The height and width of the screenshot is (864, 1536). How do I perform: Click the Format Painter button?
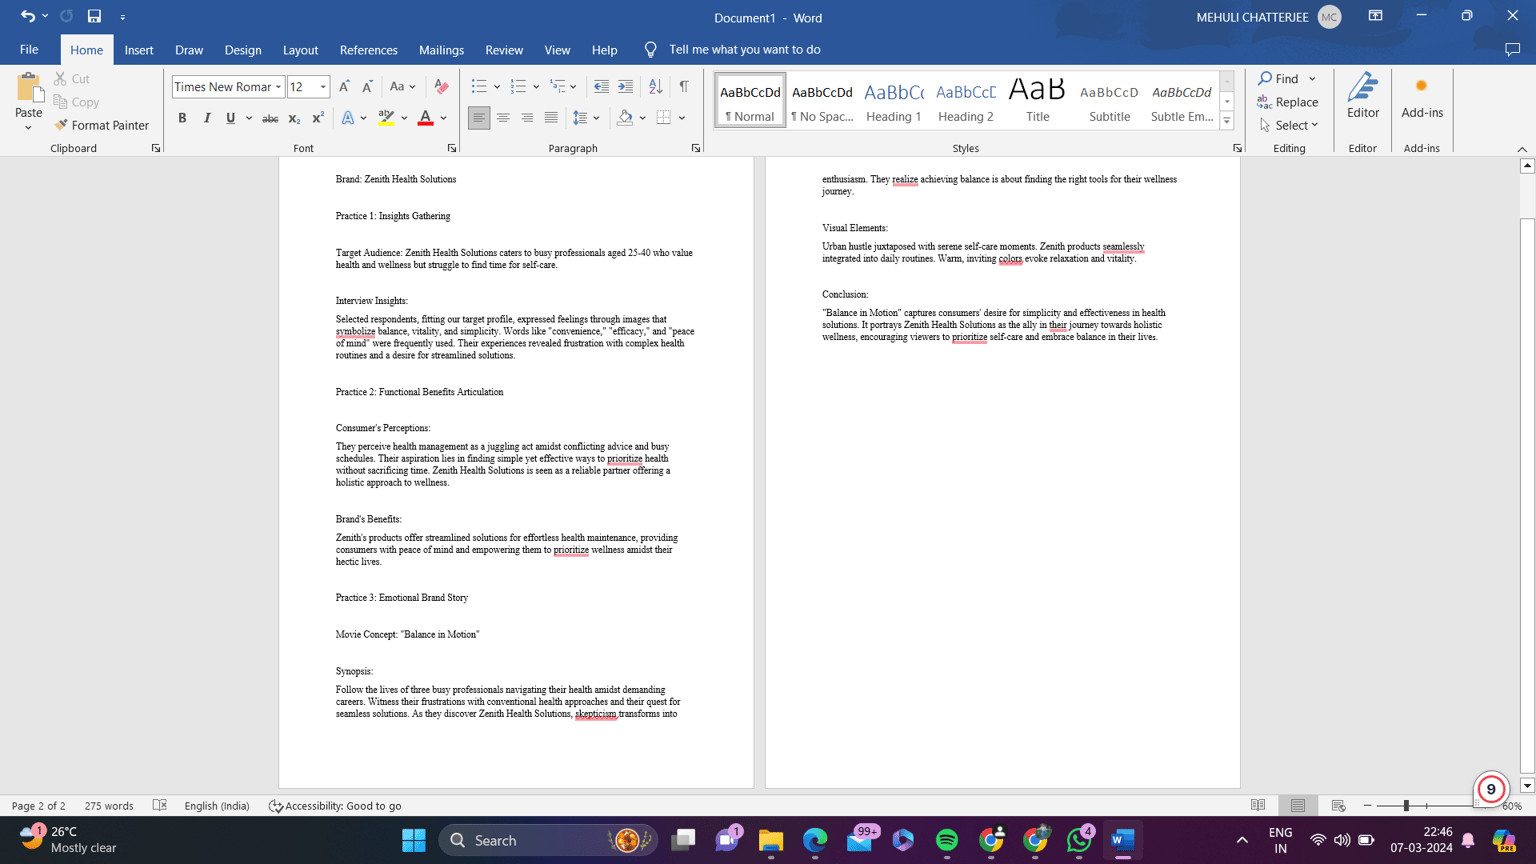click(x=101, y=125)
